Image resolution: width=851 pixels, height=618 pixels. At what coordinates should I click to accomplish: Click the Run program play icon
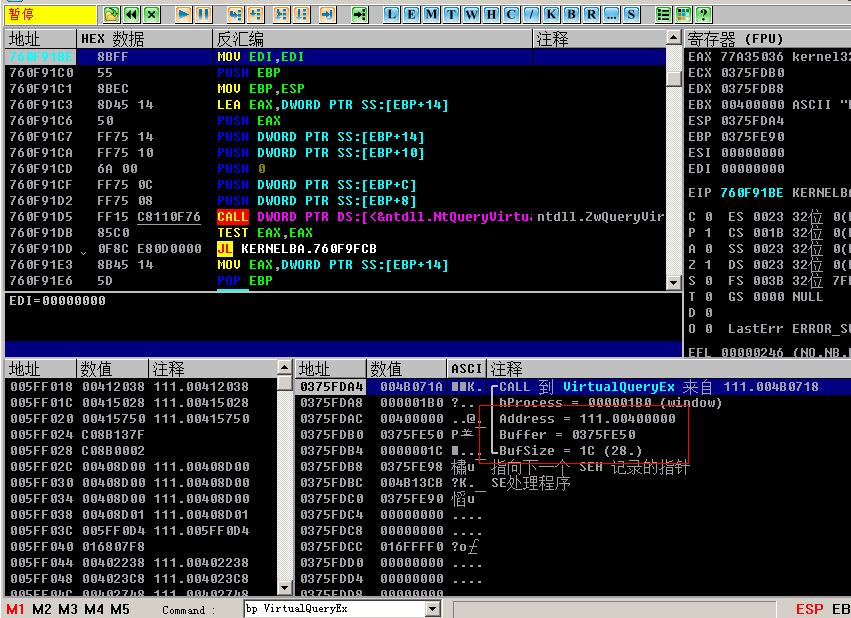183,14
